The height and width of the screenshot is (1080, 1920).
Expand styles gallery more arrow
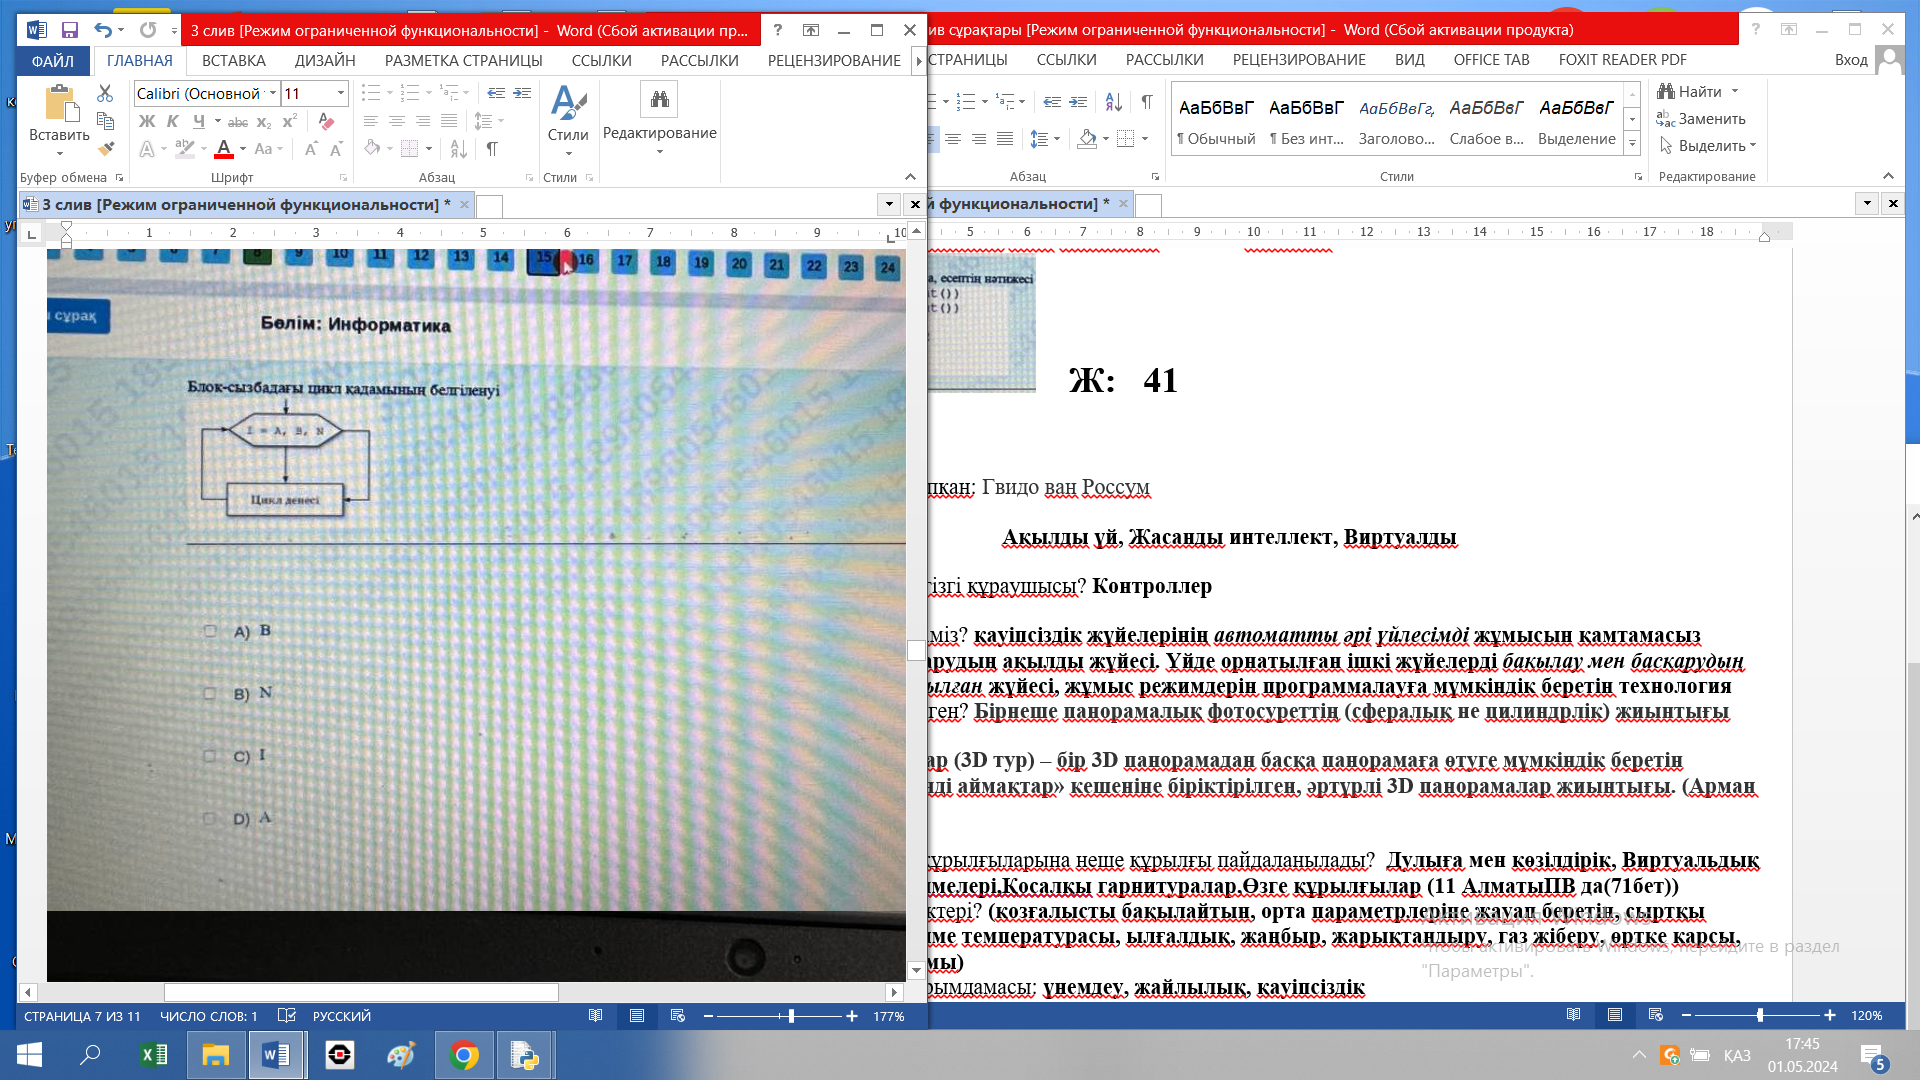tap(1632, 144)
